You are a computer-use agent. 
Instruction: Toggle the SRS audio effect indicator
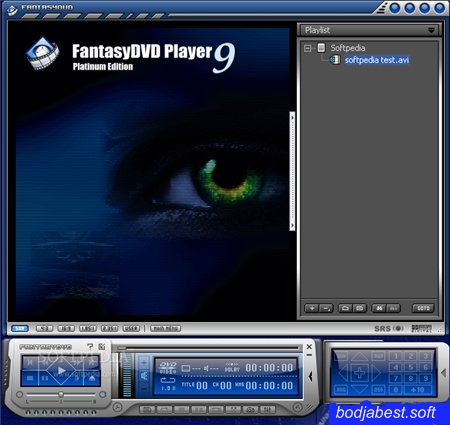[389, 329]
